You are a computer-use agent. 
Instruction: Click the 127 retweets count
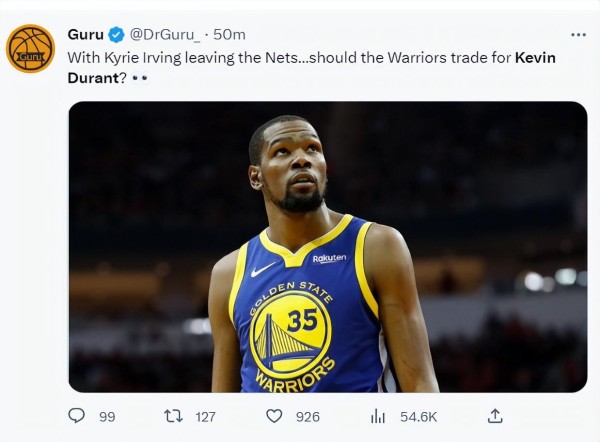tap(205, 417)
